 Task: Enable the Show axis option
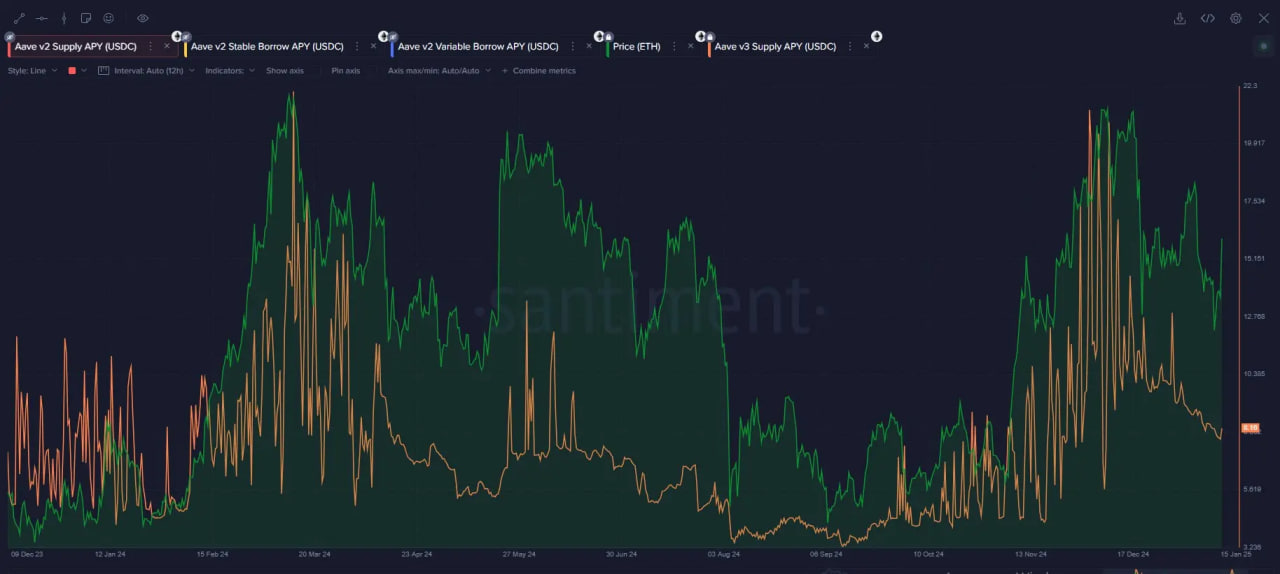[284, 71]
